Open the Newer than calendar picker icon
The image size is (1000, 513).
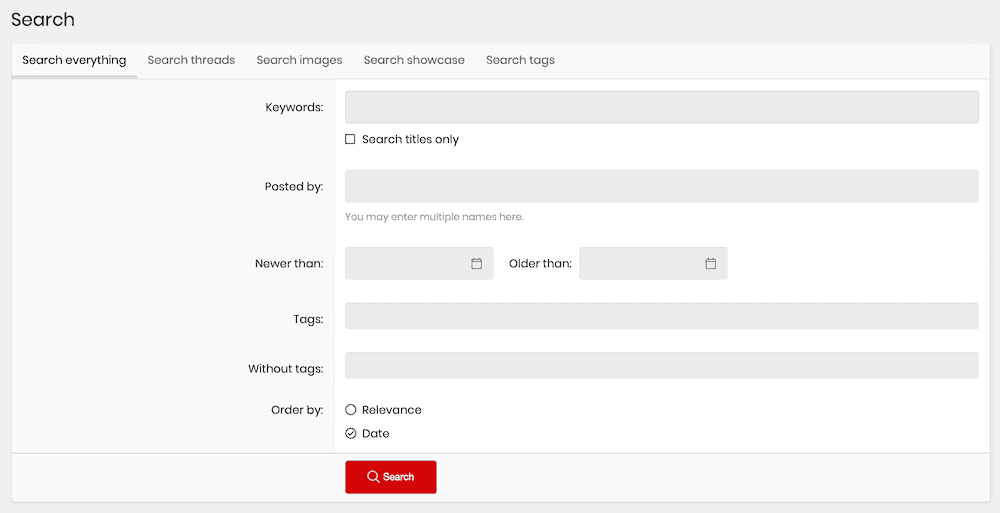pyautogui.click(x=476, y=264)
